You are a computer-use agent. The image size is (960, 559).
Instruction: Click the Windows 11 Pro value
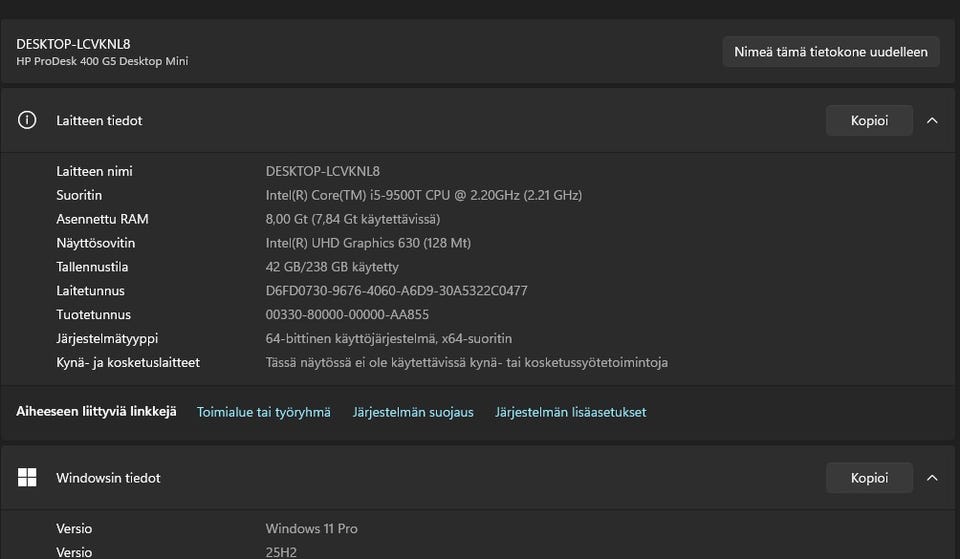pyautogui.click(x=312, y=528)
